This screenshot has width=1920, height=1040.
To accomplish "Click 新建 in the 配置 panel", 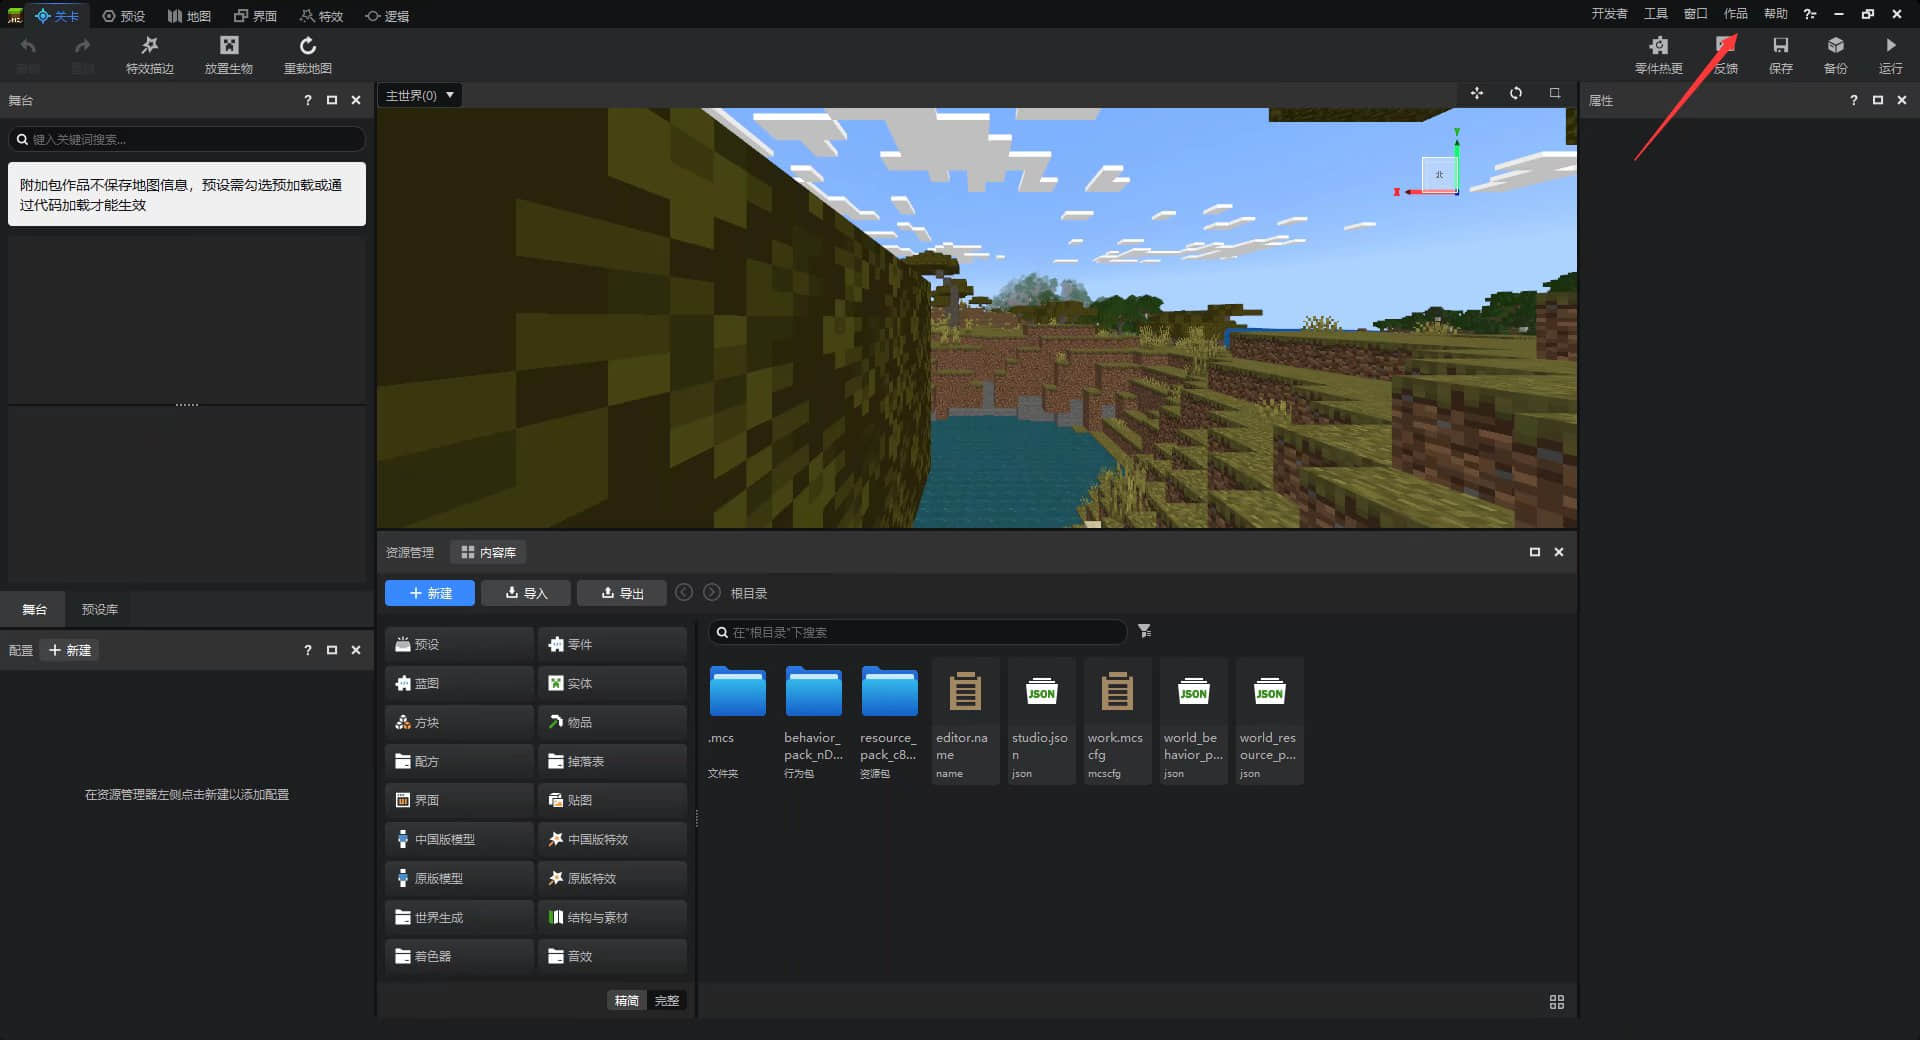I will 70,650.
